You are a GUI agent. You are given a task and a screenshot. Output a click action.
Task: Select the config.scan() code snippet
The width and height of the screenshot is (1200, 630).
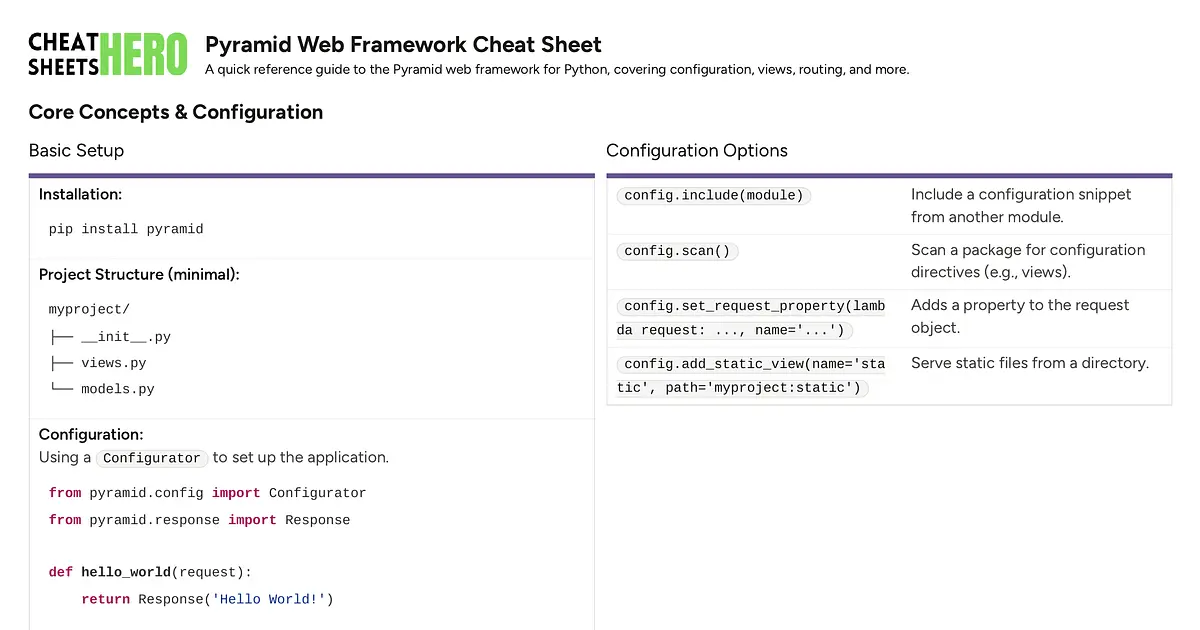click(677, 250)
